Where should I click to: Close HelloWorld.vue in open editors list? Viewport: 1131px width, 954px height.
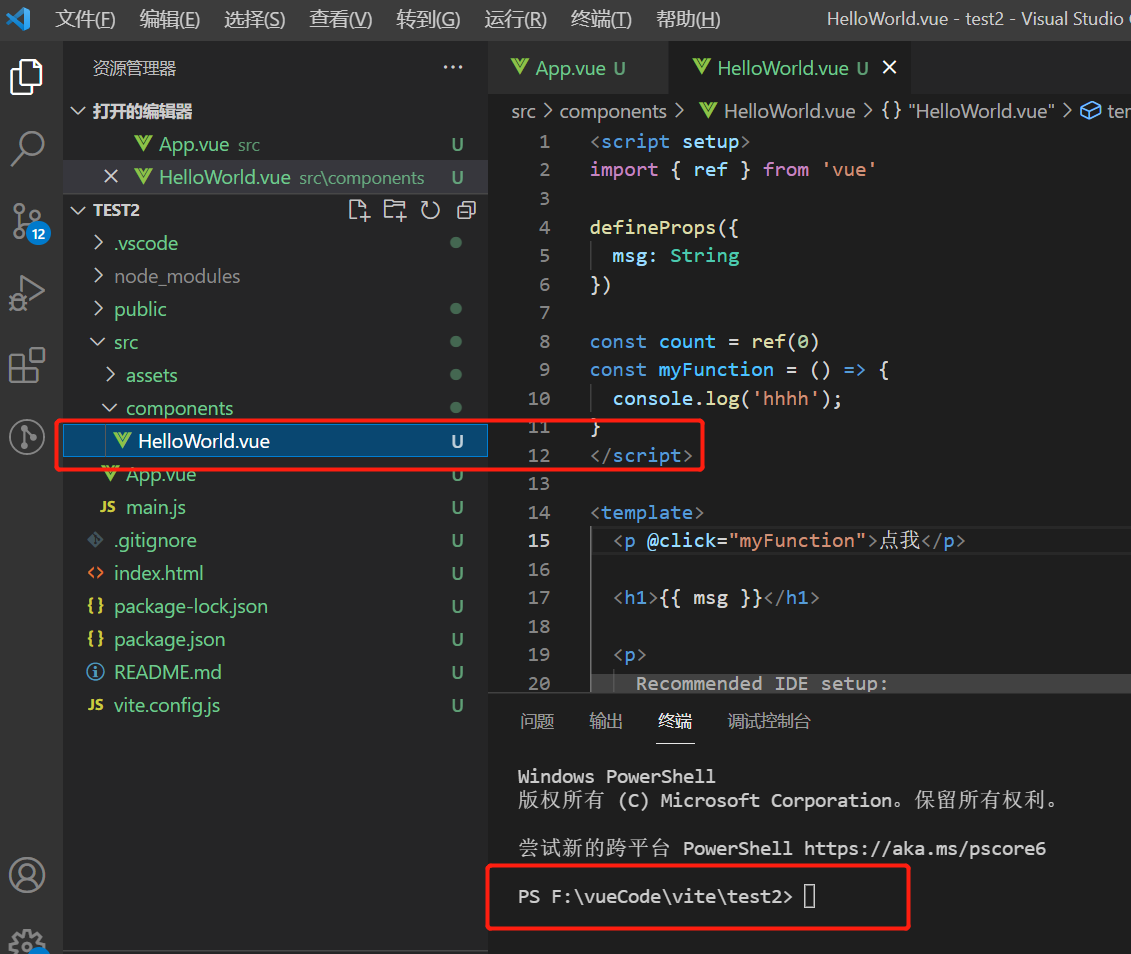[x=110, y=177]
